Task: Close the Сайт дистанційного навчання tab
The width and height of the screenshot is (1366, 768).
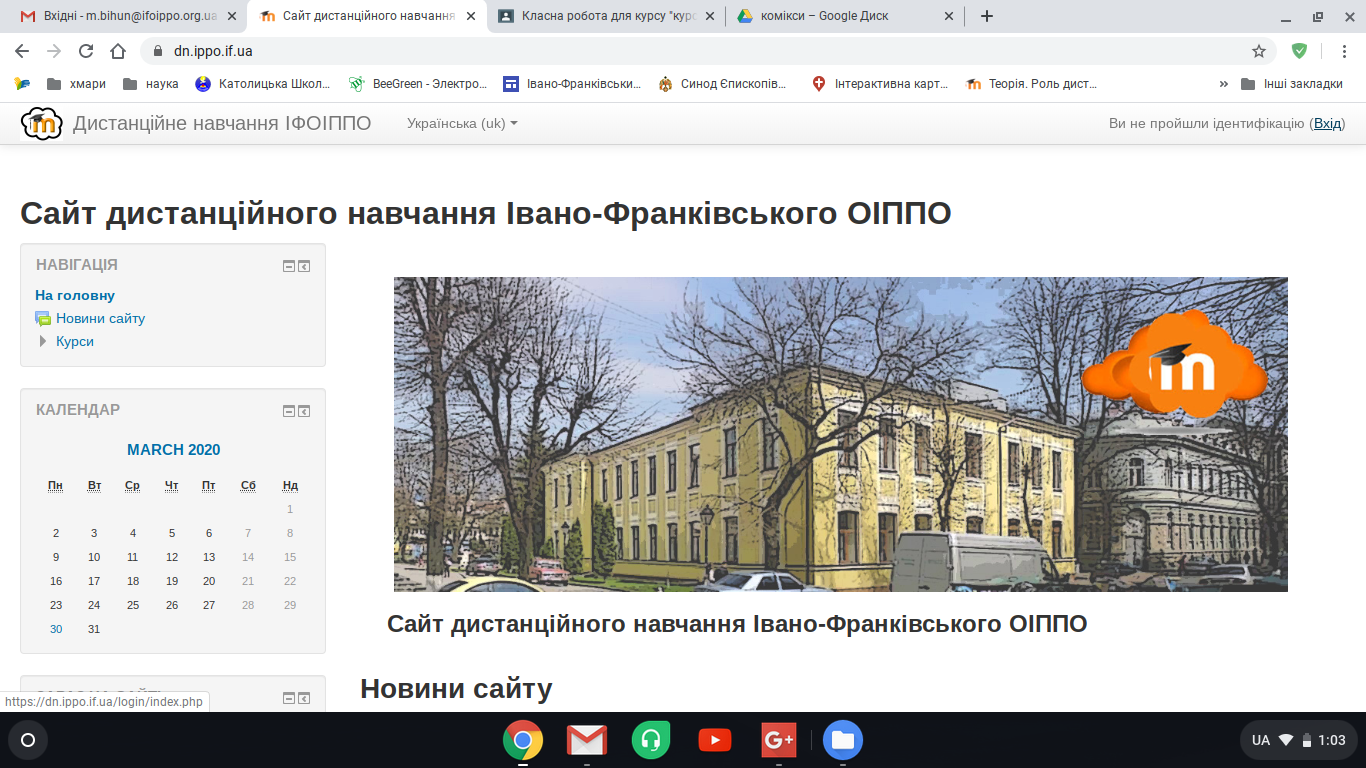Action: click(471, 16)
